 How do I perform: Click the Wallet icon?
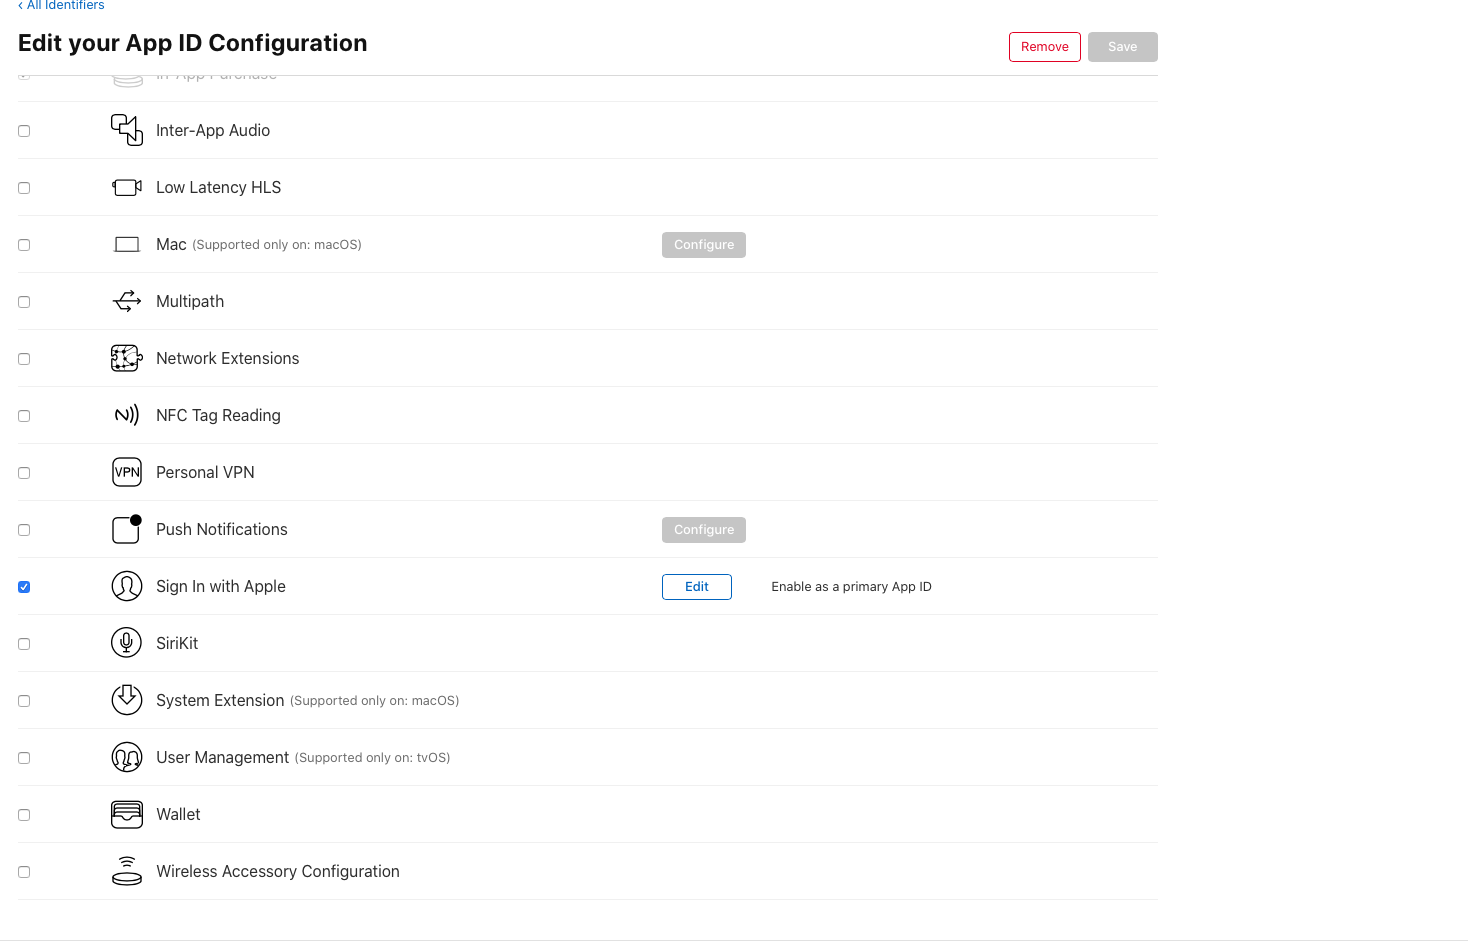[x=127, y=815]
